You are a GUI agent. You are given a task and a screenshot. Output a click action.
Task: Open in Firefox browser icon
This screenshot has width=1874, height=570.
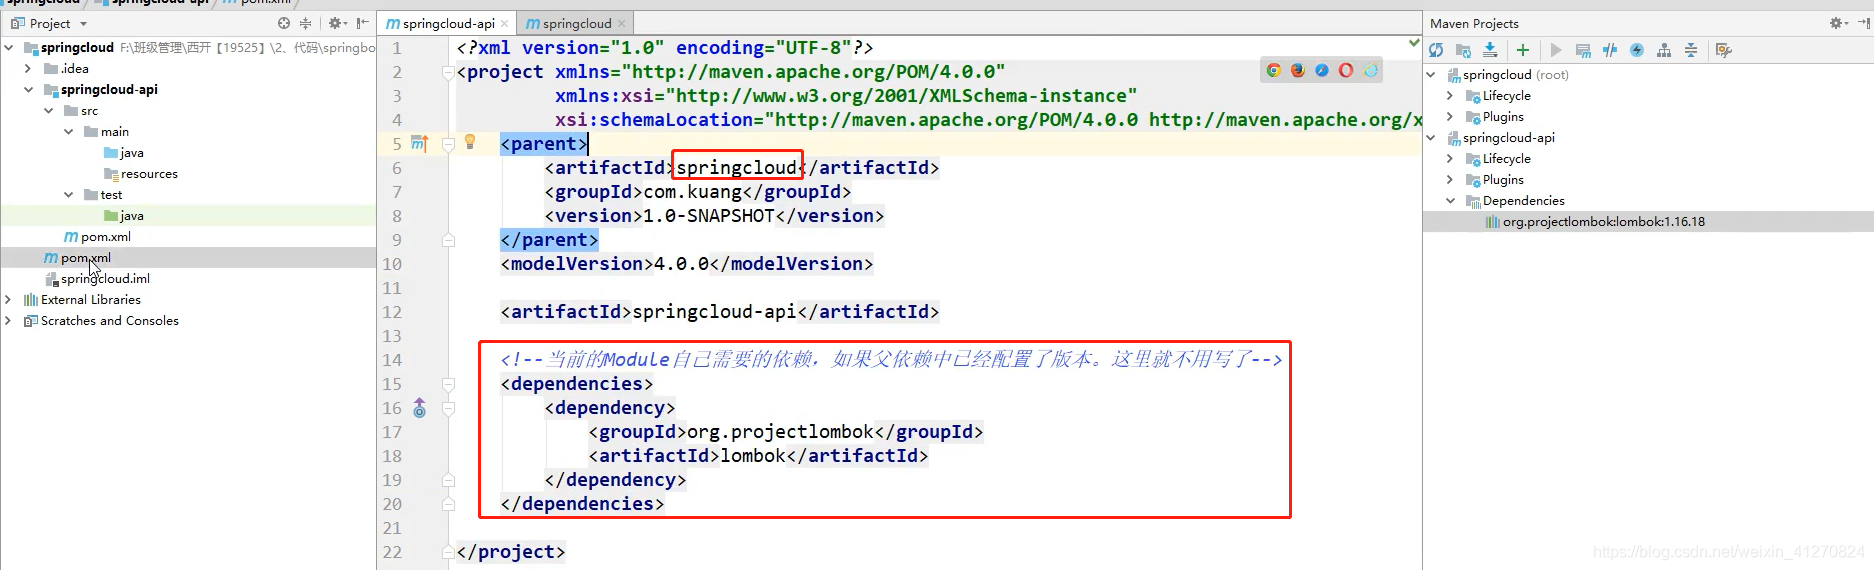(x=1298, y=70)
